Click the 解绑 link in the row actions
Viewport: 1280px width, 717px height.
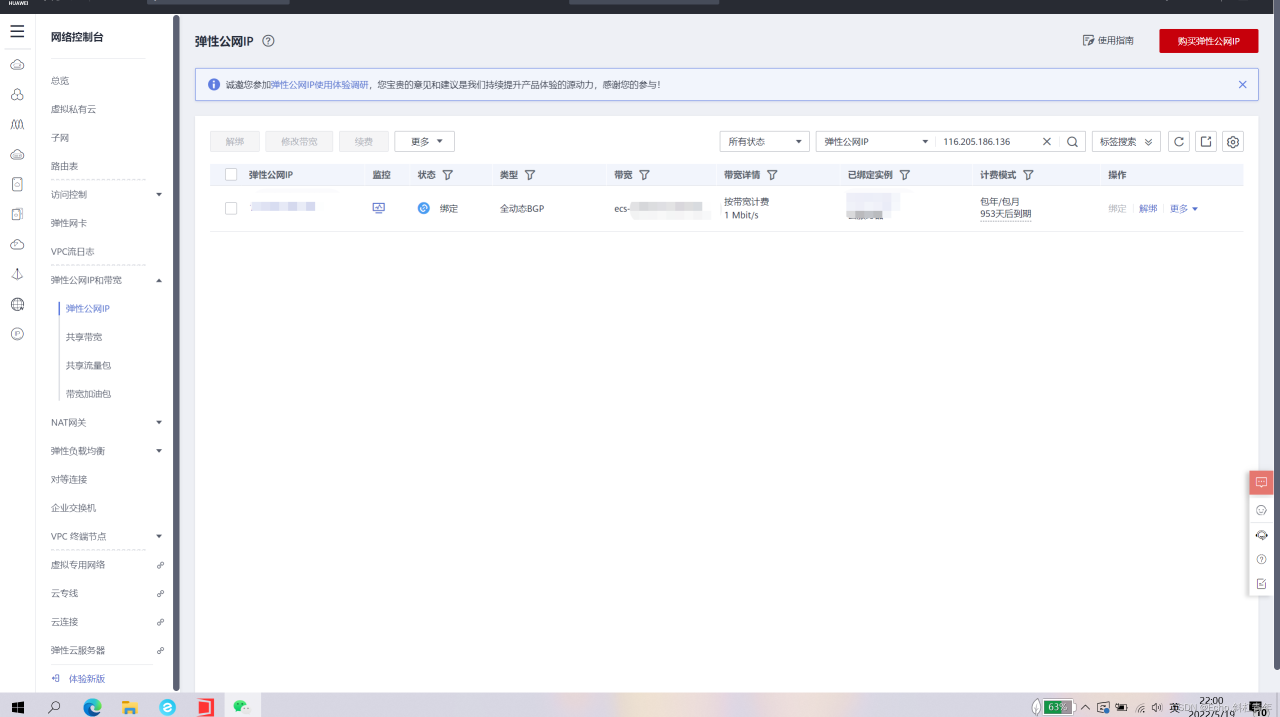pos(1148,209)
